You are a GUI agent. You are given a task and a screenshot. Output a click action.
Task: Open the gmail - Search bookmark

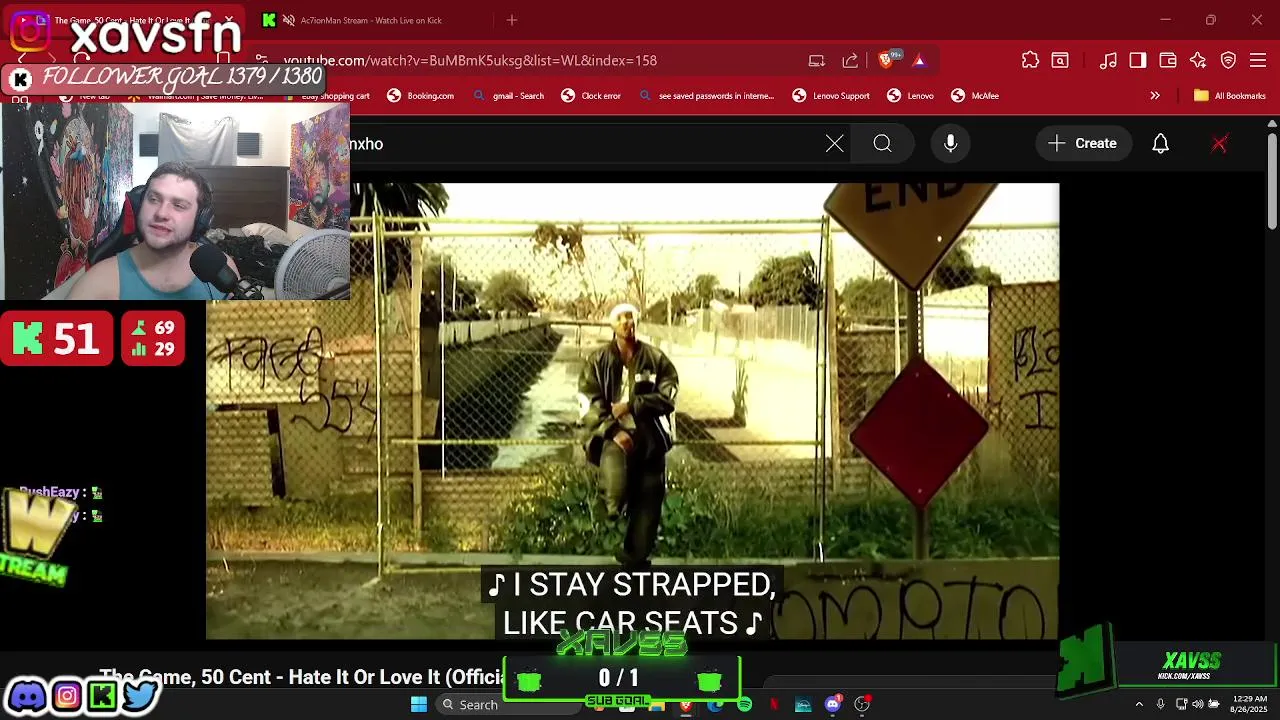508,96
